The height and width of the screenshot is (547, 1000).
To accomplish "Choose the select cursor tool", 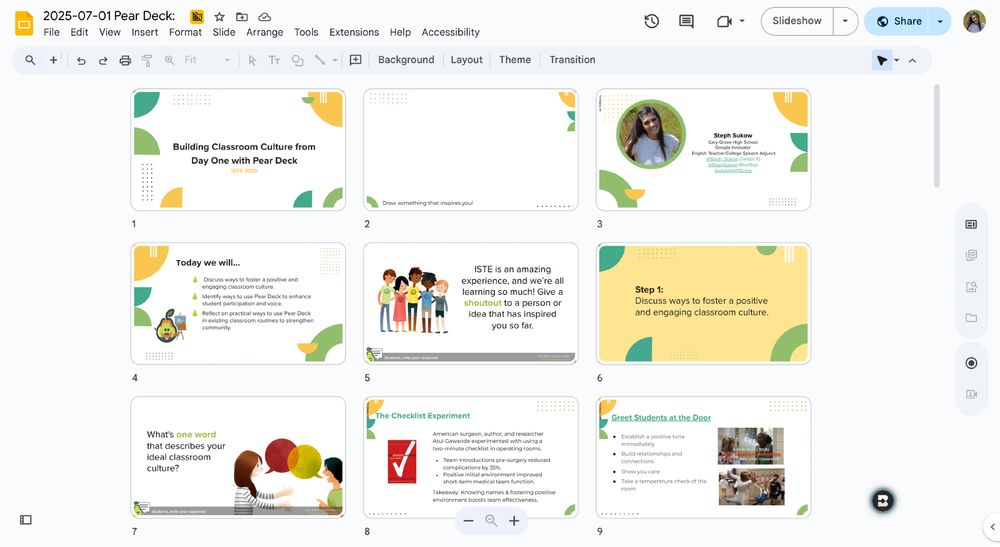I will [252, 61].
